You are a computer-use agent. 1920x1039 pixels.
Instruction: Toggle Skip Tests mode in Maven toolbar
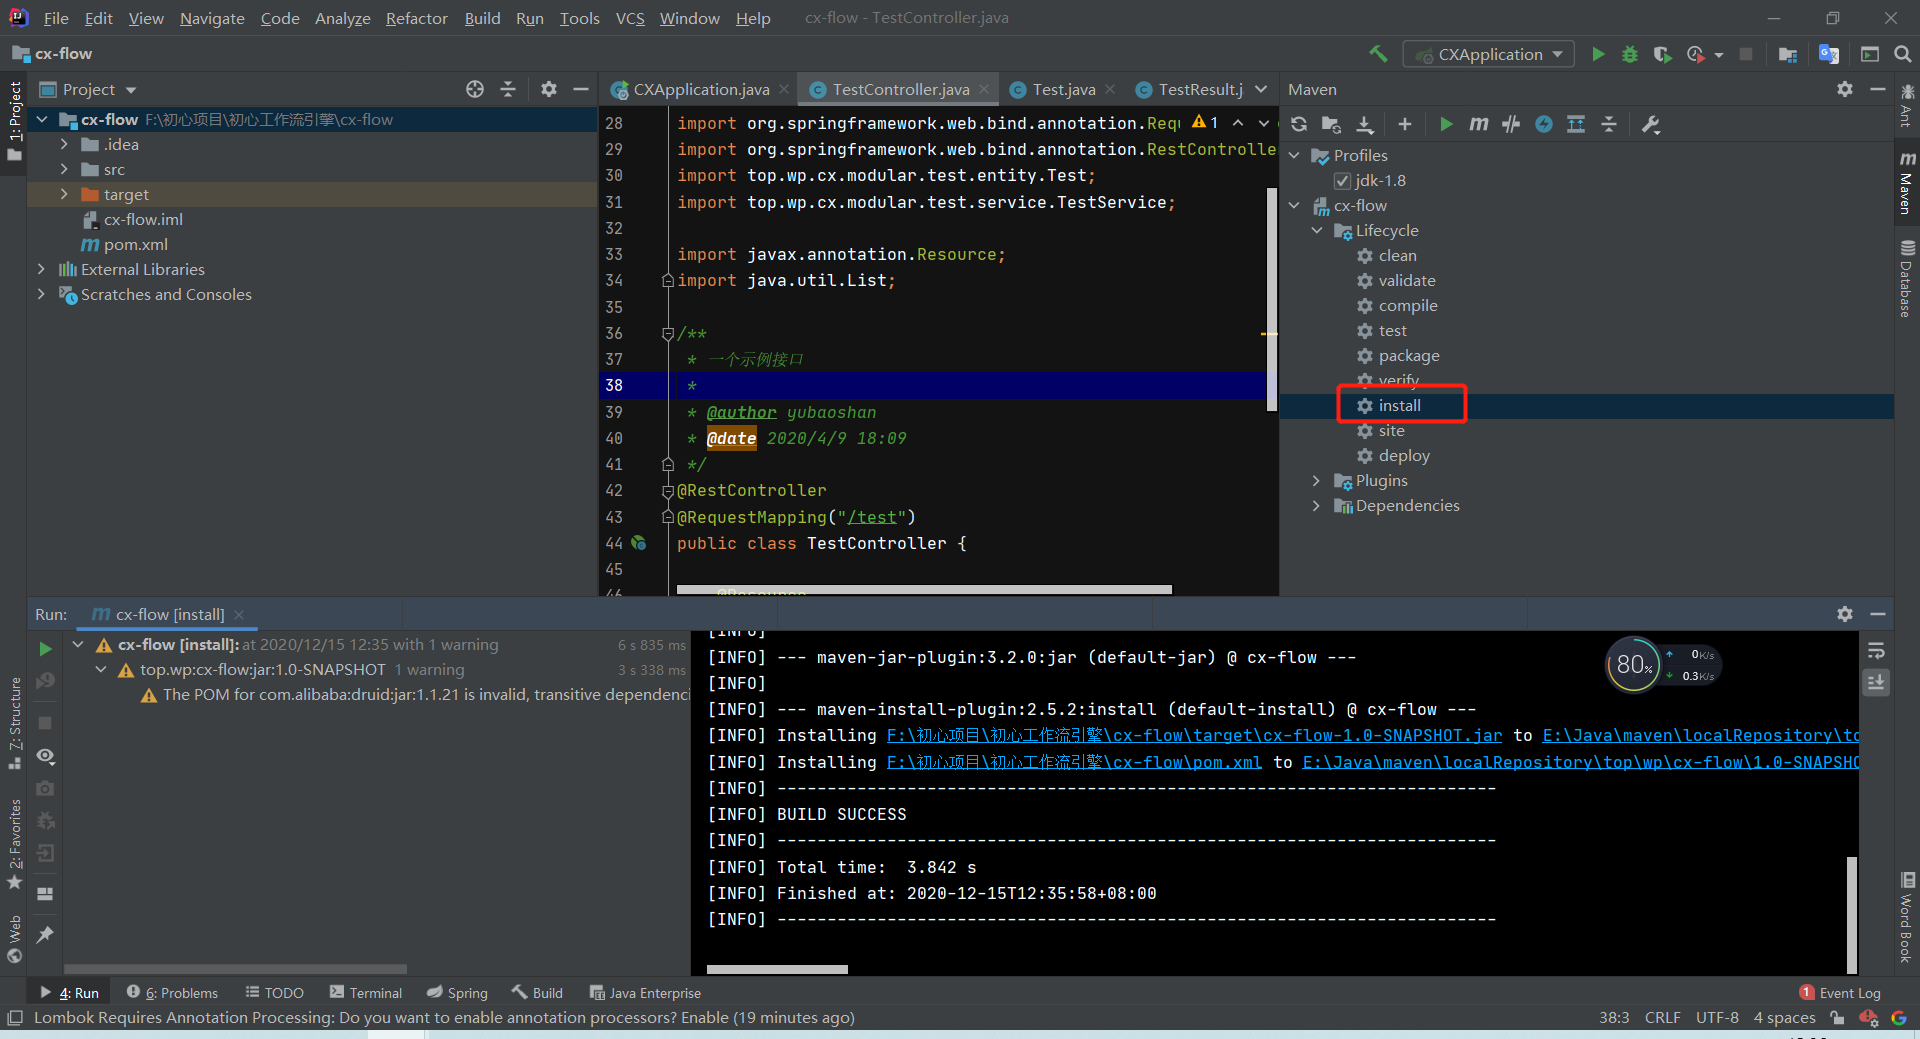point(1511,124)
